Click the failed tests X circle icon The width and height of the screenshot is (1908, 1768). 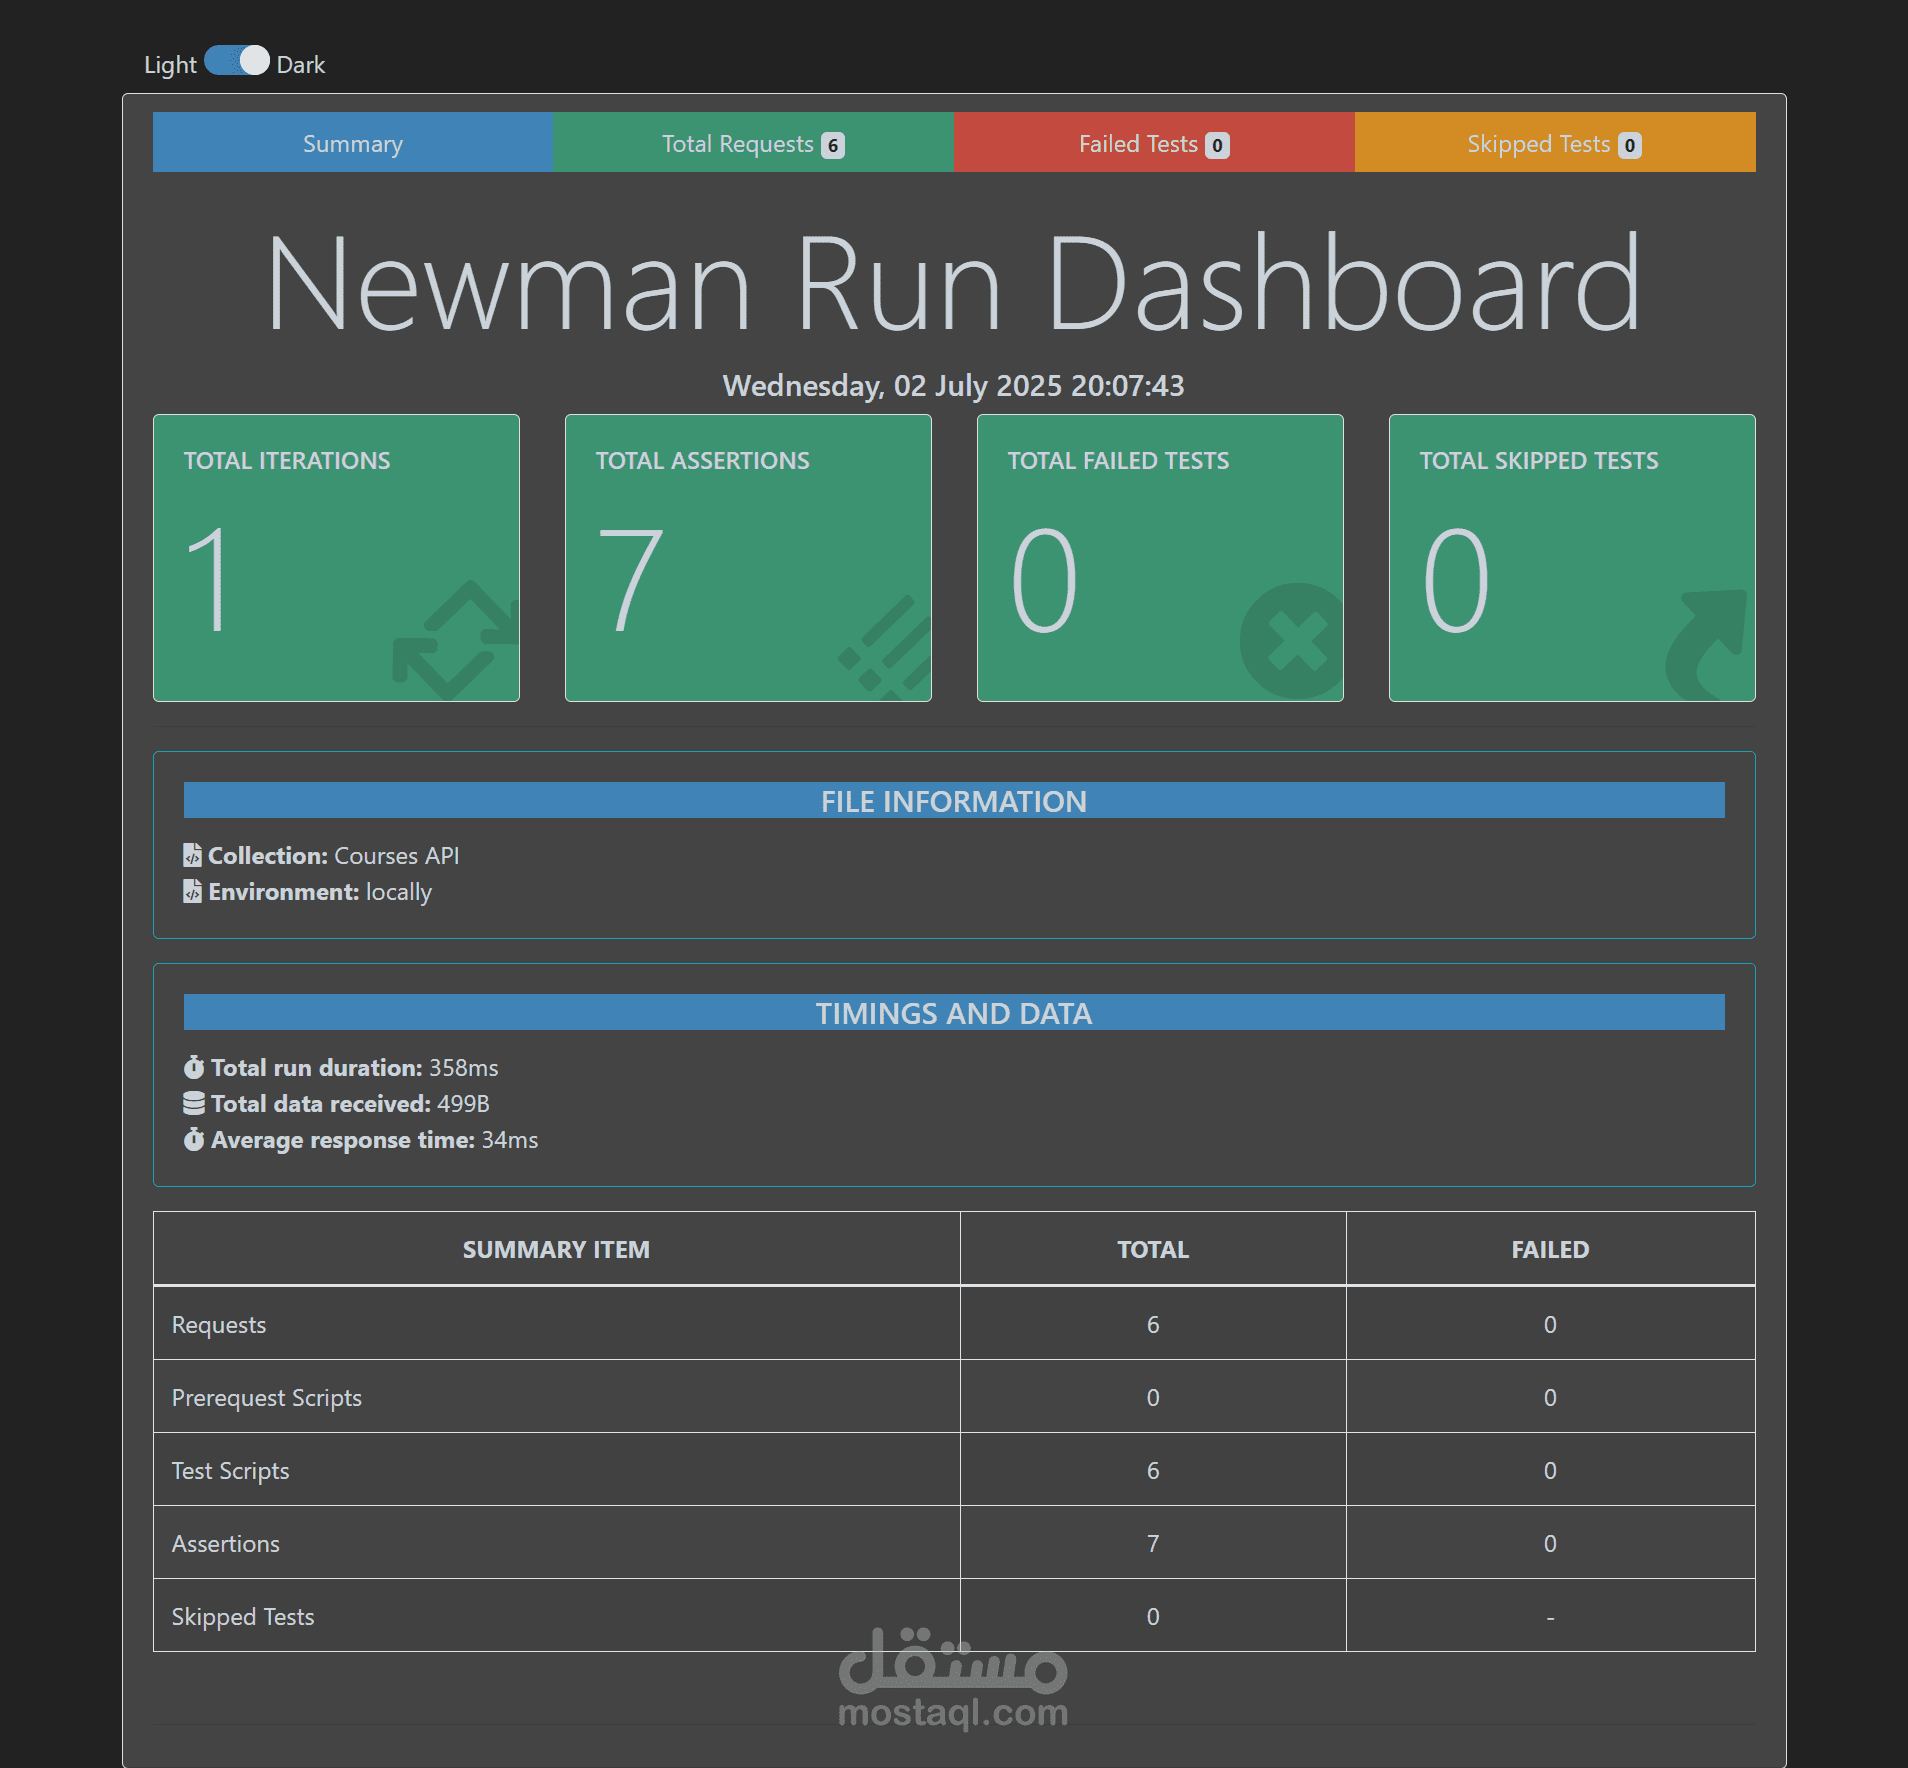[x=1292, y=641]
